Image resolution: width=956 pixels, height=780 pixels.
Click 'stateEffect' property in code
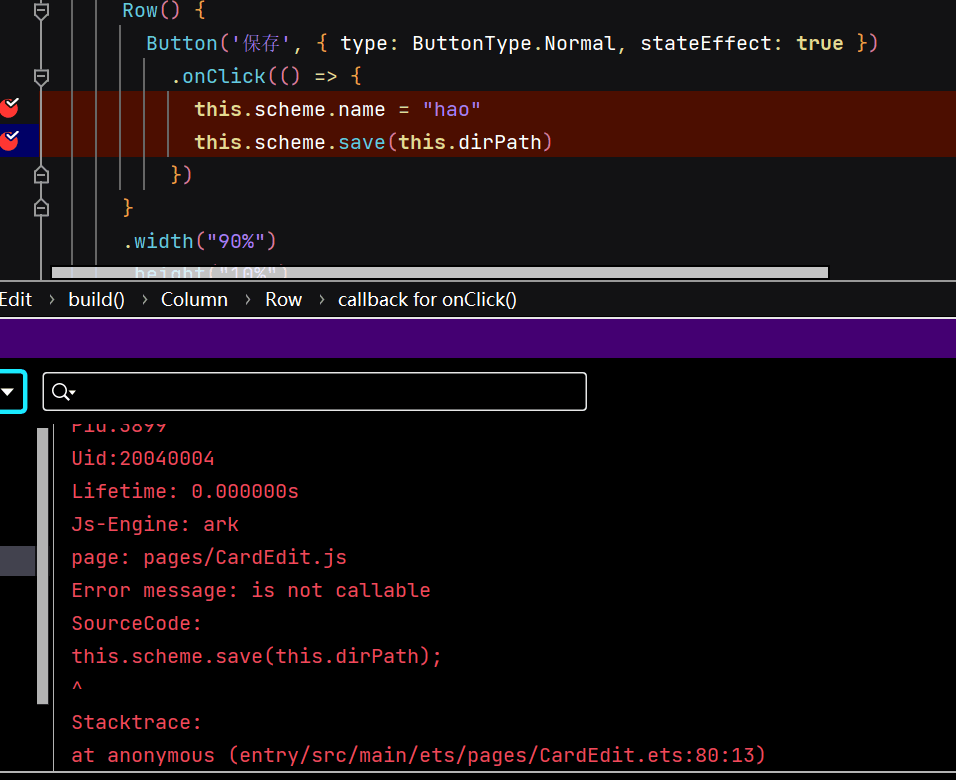706,44
